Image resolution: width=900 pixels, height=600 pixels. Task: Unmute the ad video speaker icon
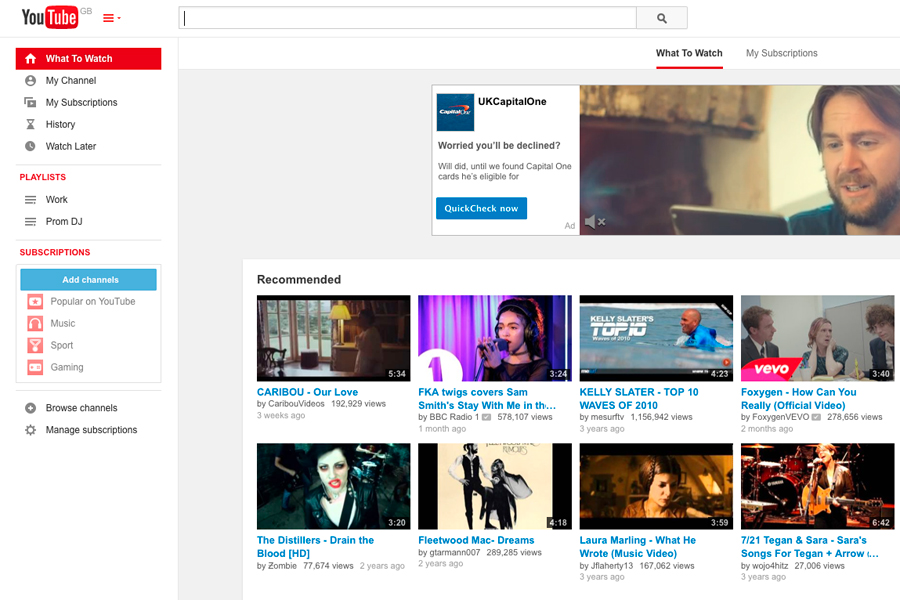(x=595, y=221)
